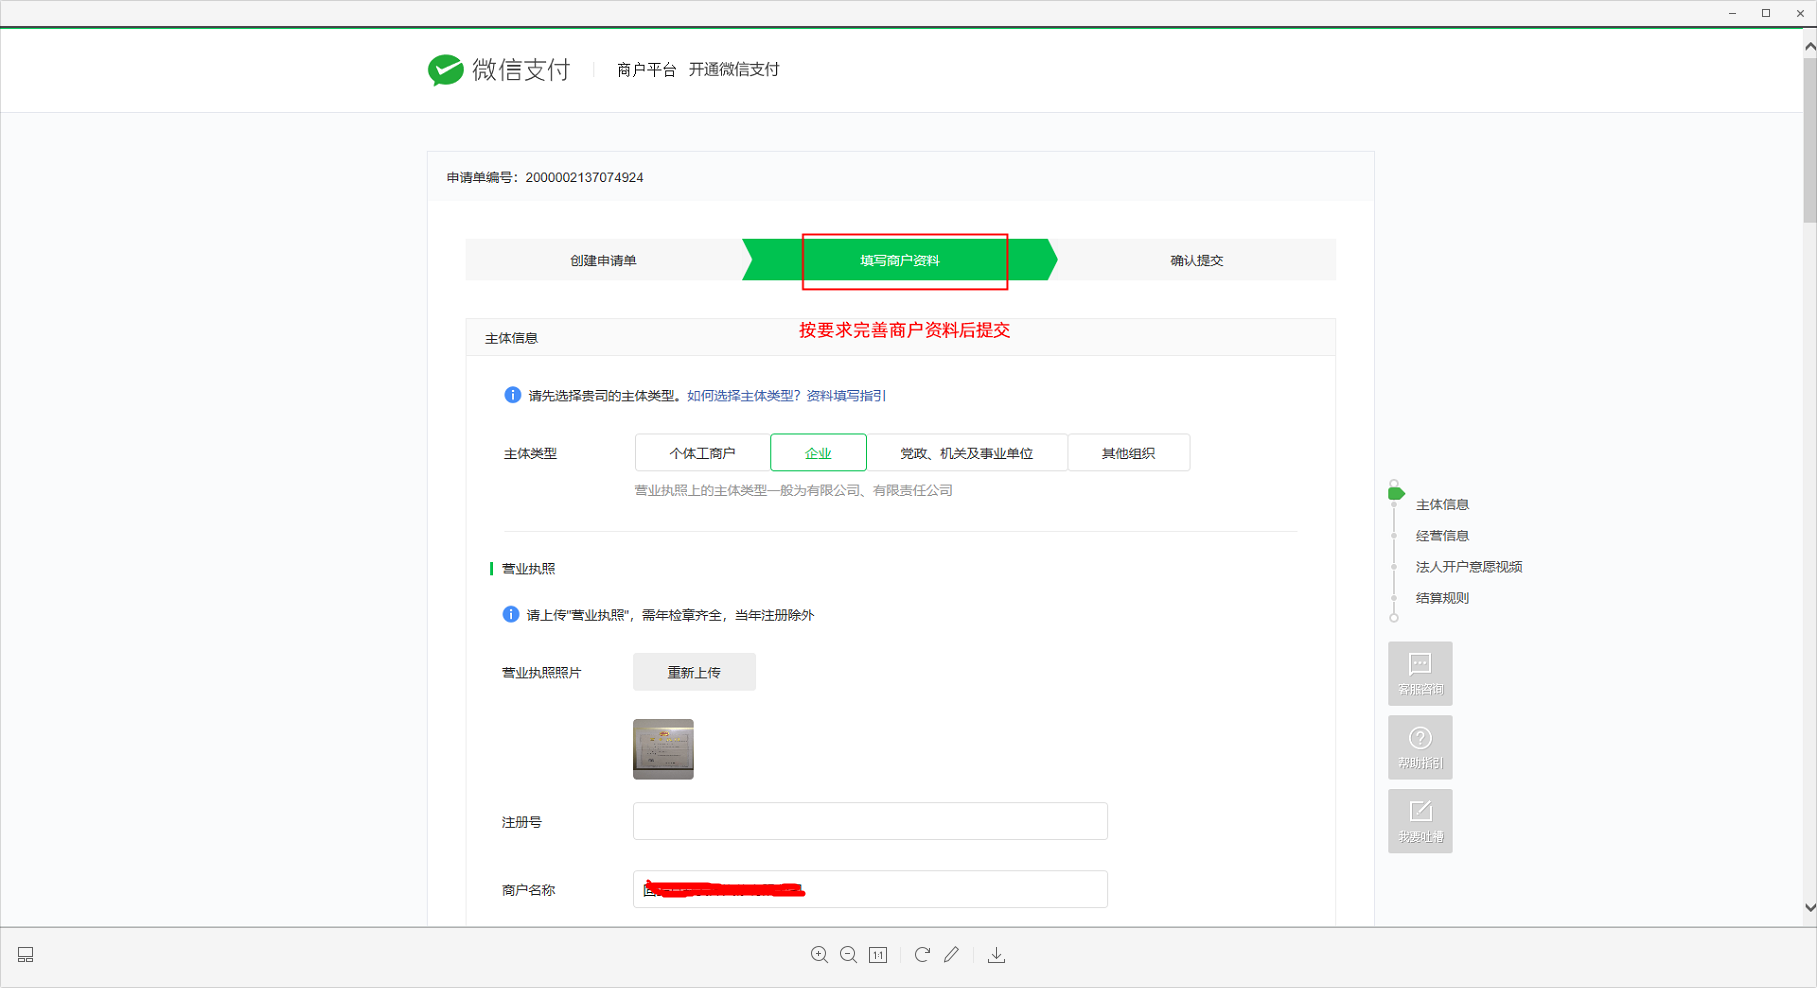The image size is (1817, 988).
Task: Jump to 主体信息 section in side navigation
Action: pos(1442,504)
